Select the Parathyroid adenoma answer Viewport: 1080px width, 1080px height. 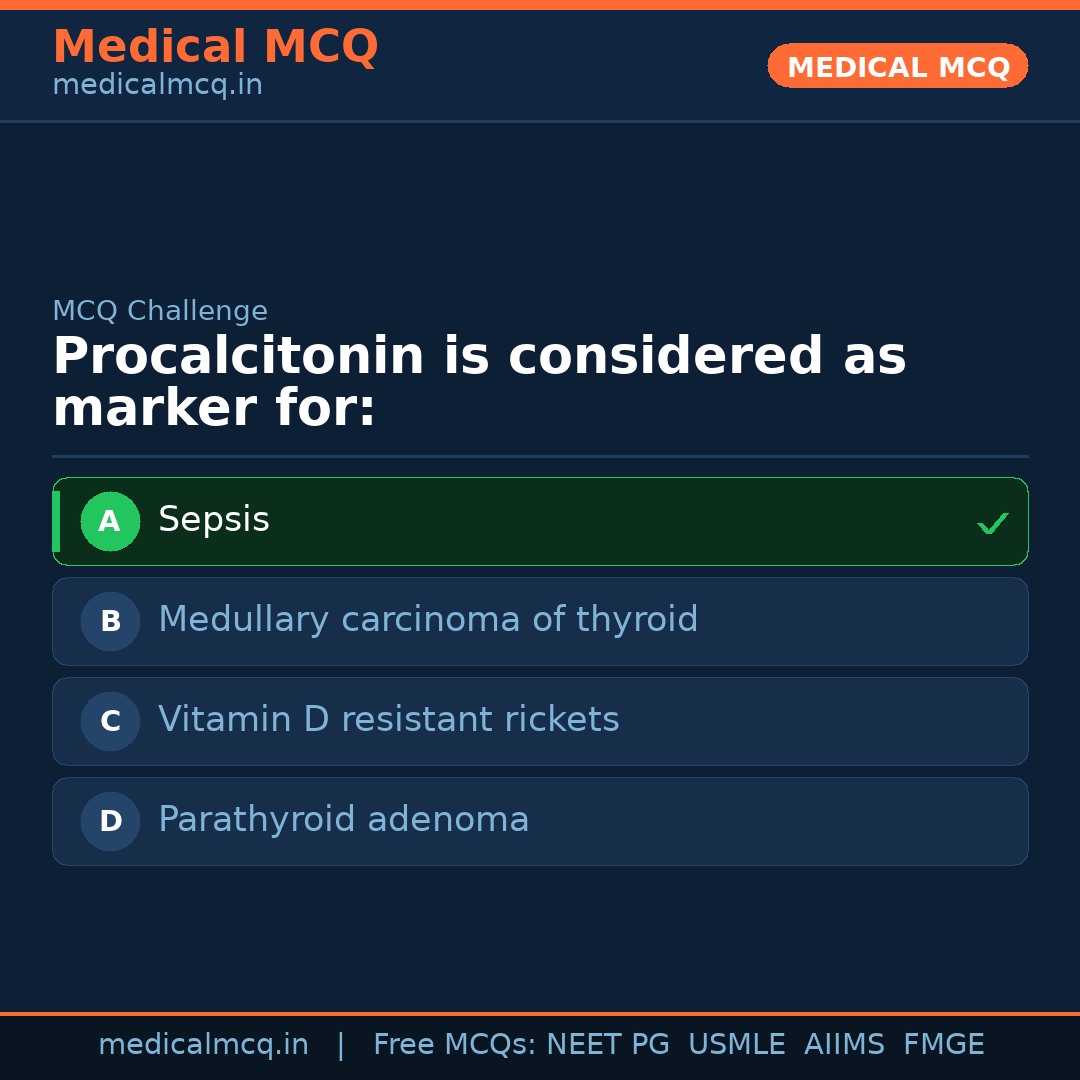coord(540,821)
